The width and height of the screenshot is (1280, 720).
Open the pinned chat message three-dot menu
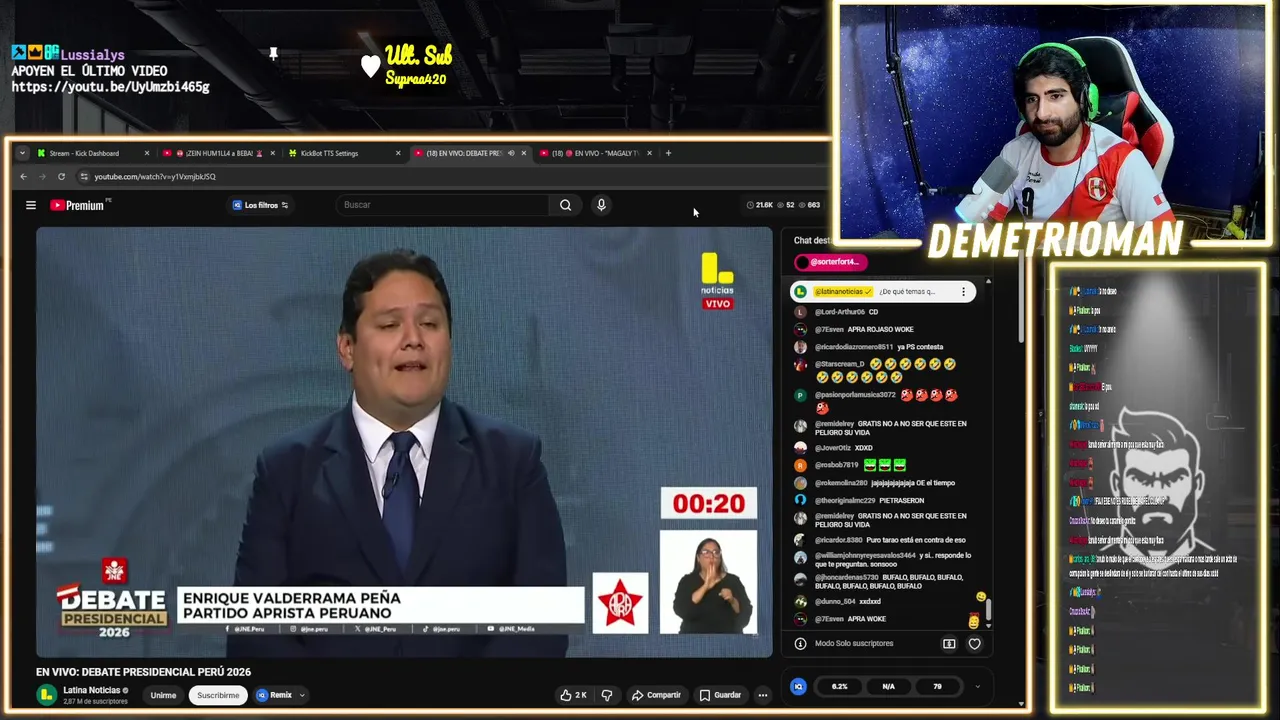pyautogui.click(x=963, y=292)
